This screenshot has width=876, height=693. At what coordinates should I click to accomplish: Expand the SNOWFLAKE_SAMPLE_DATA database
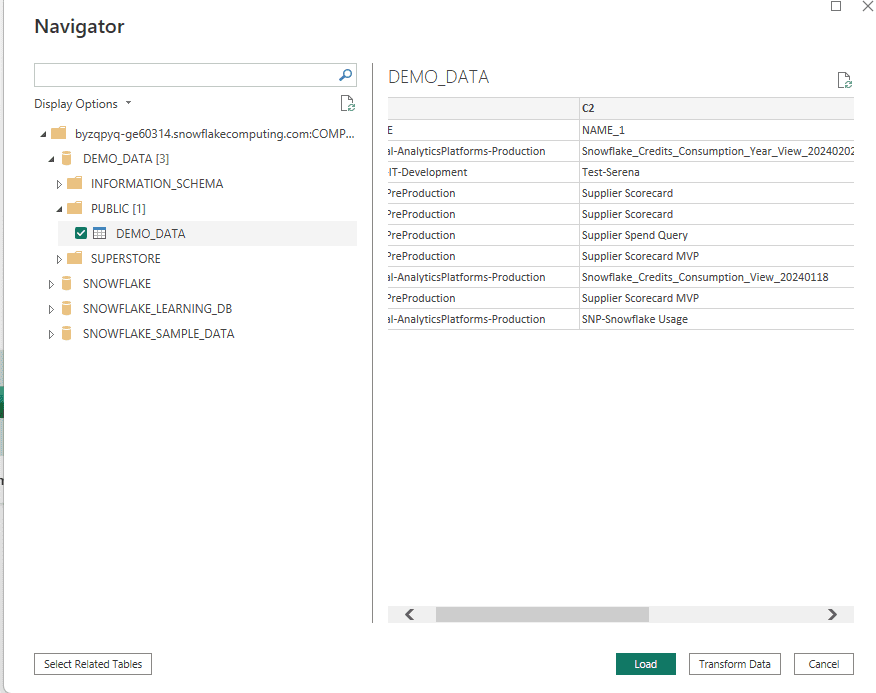[51, 334]
